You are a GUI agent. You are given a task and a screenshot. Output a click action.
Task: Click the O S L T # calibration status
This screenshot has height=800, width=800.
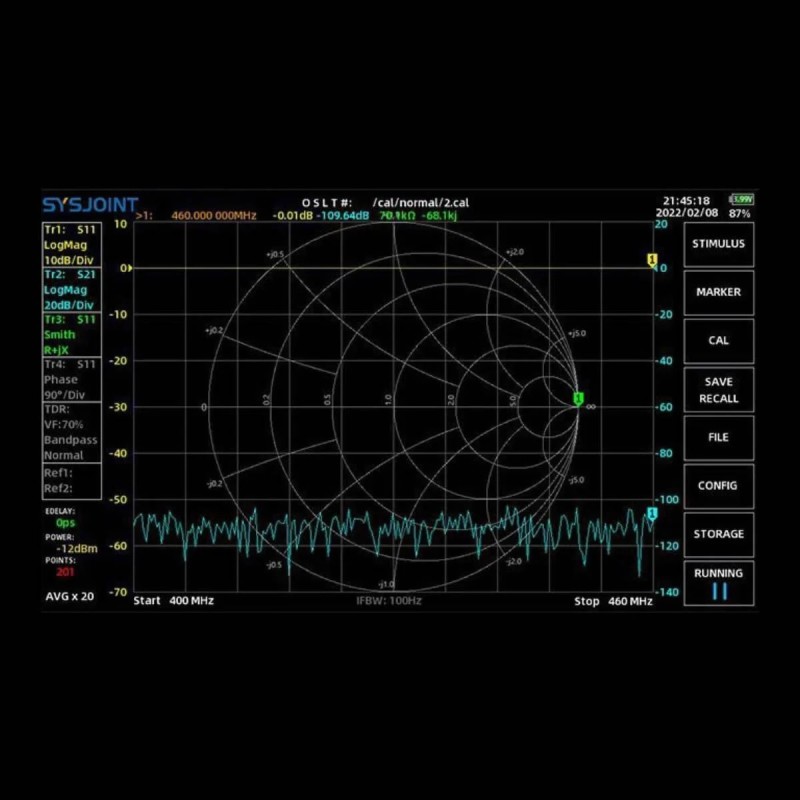coord(327,203)
